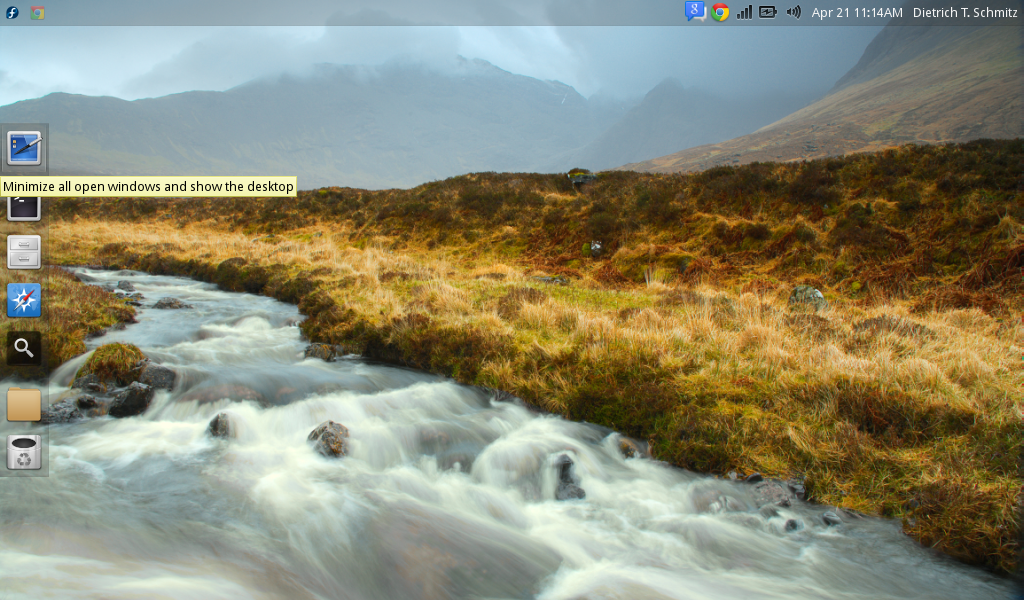Open the Apr 21 11:14AM clock
Screen dimensions: 1024x600
coord(857,12)
